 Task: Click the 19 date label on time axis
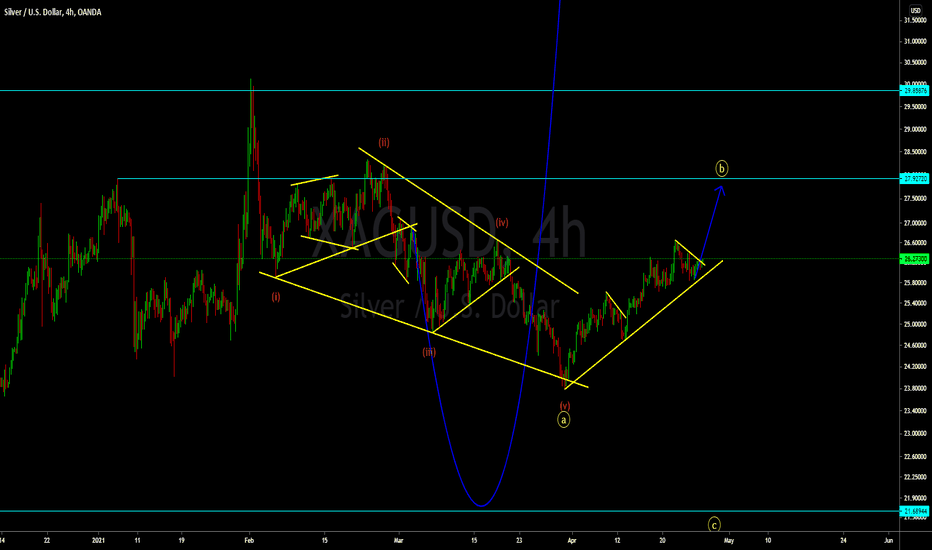coord(181,540)
